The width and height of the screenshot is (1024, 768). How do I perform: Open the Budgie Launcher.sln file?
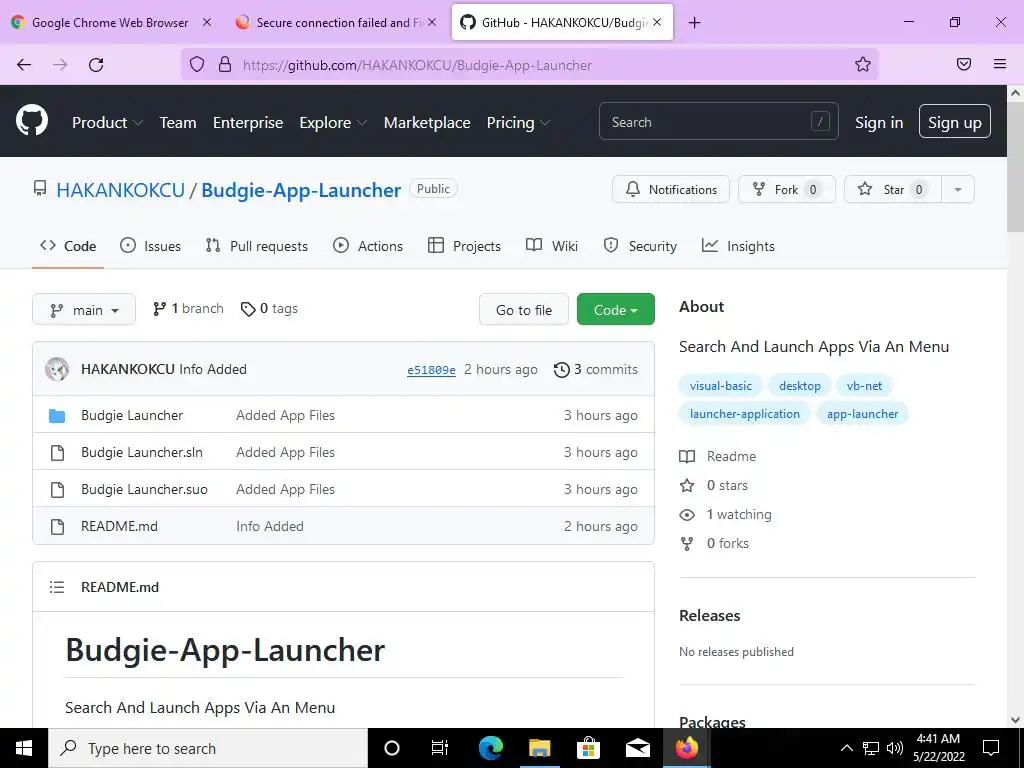[x=142, y=453]
